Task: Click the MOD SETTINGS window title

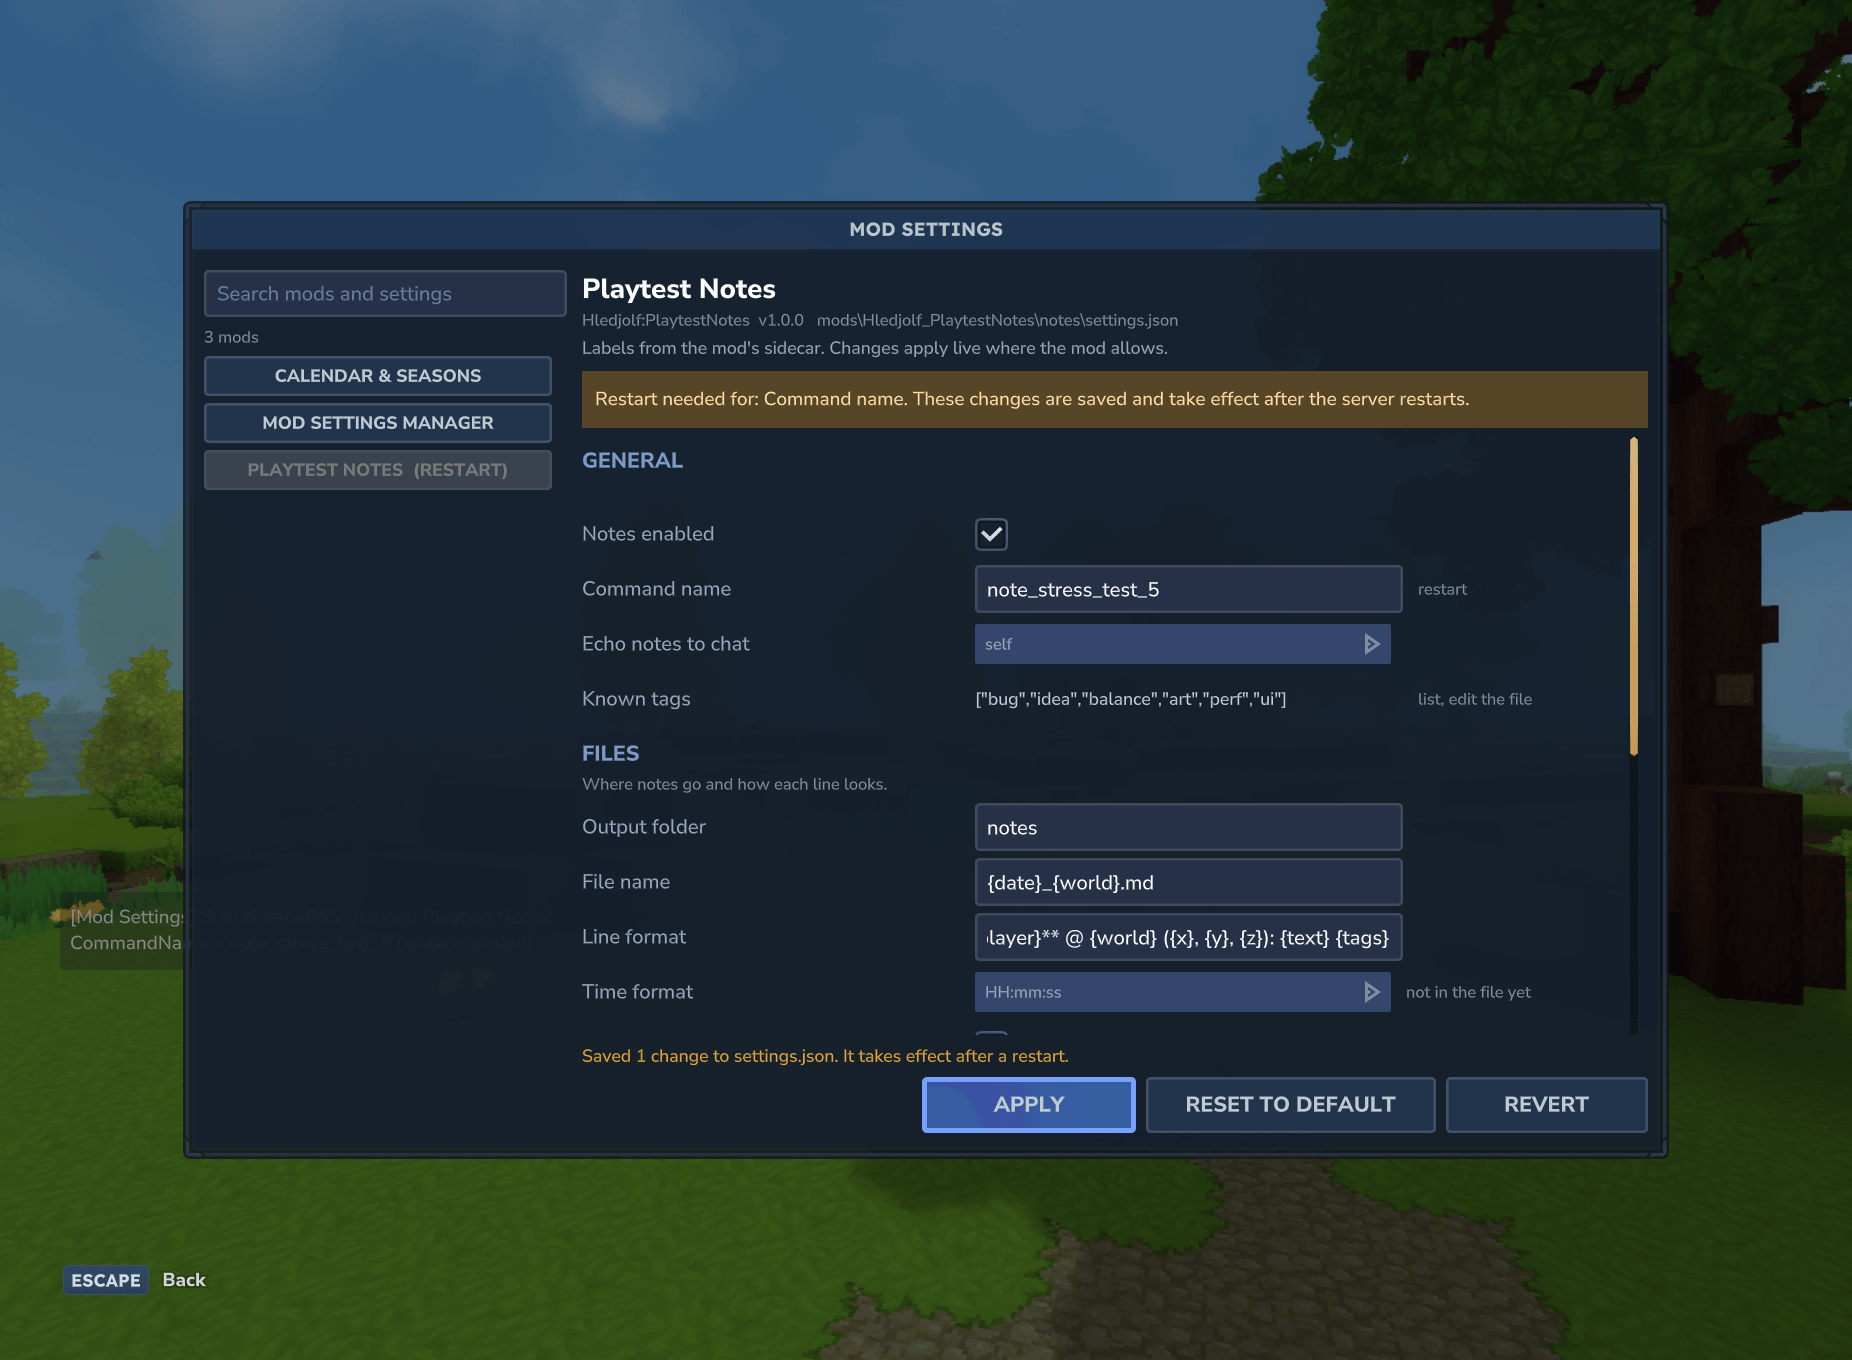Action: [926, 229]
